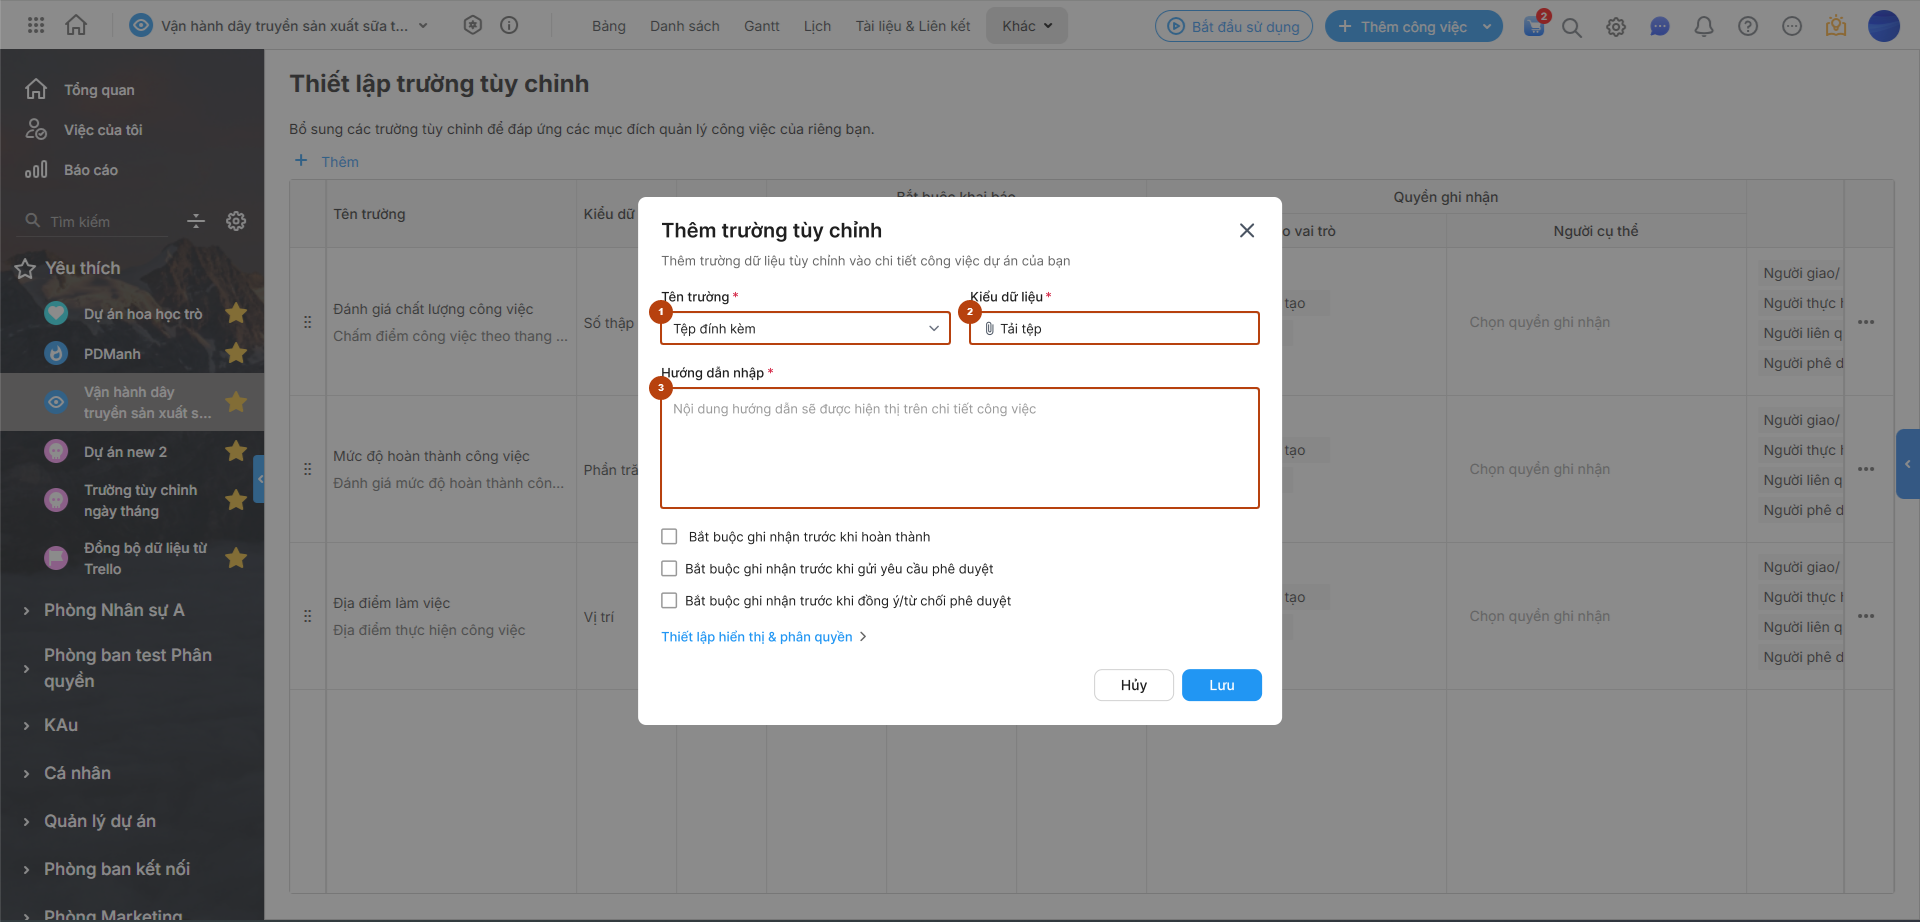Unfavorite star for Dự án new 2
Viewport: 1920px width, 922px height.
click(x=236, y=451)
